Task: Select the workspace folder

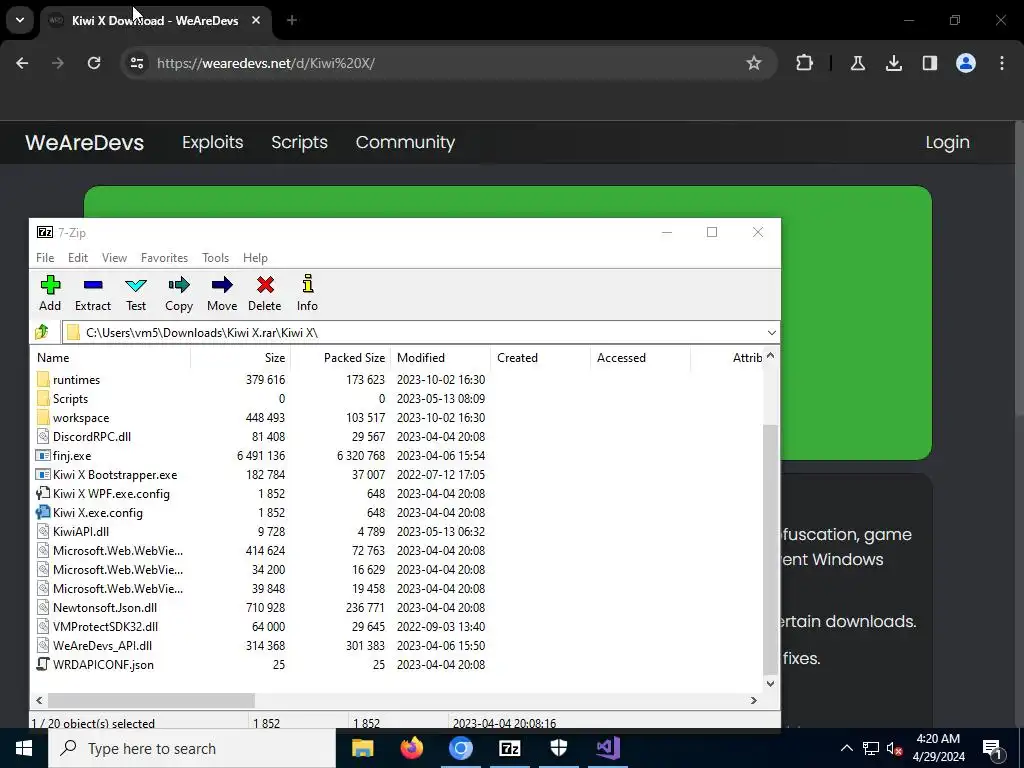Action: [81, 418]
